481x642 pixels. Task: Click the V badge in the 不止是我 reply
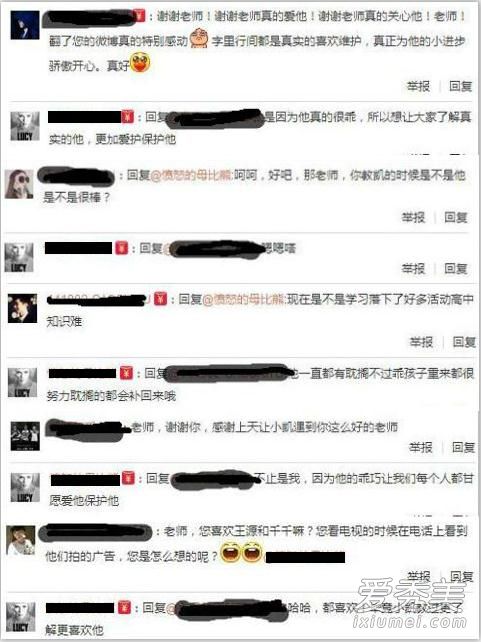point(129,478)
